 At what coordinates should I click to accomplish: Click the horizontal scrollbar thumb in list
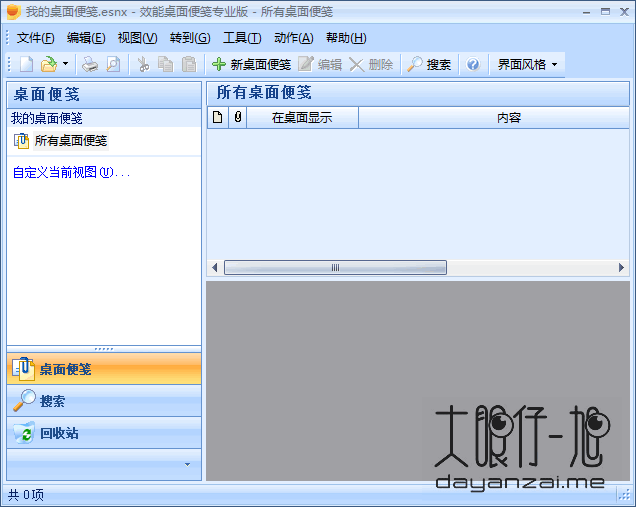335,268
